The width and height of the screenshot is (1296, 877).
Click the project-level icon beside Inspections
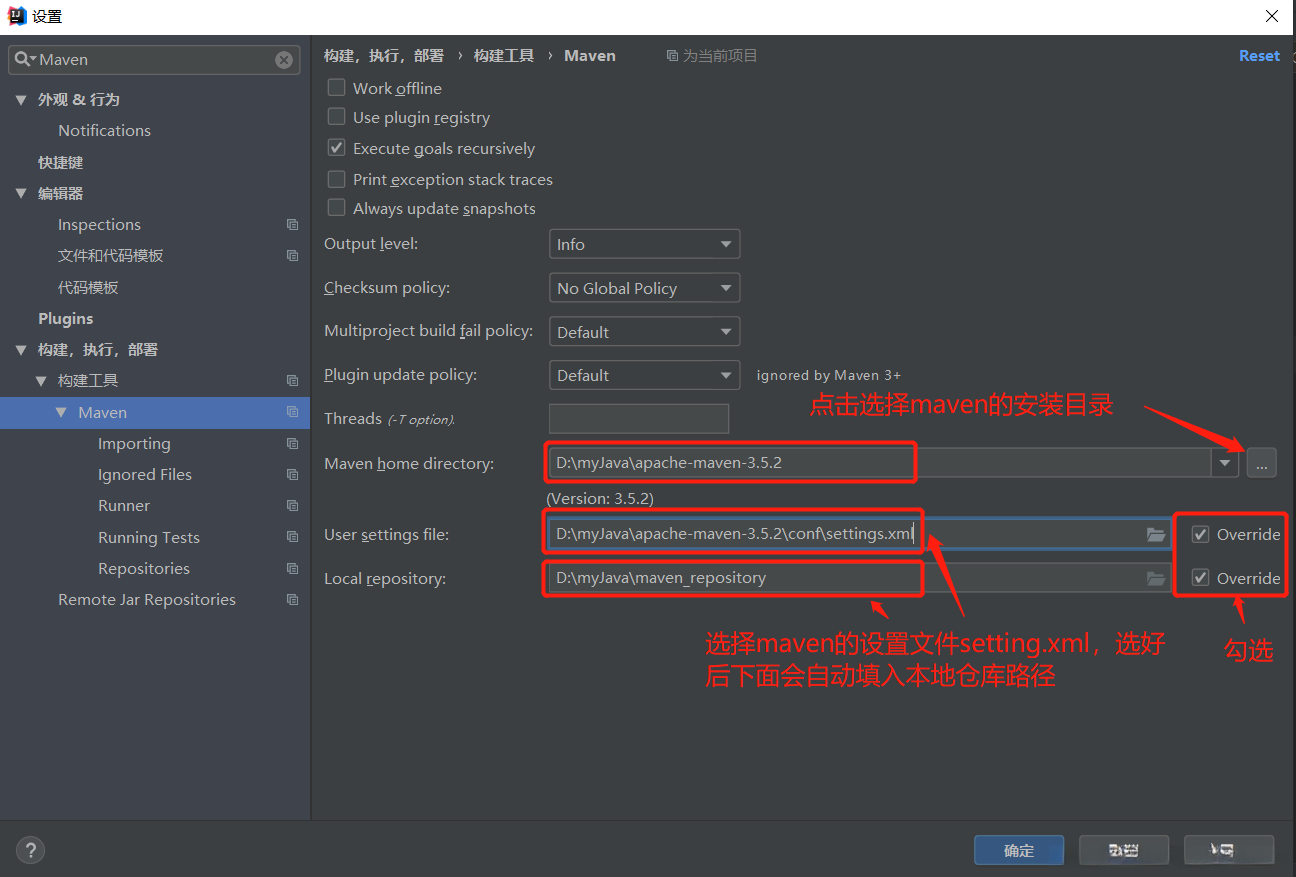[x=292, y=225]
